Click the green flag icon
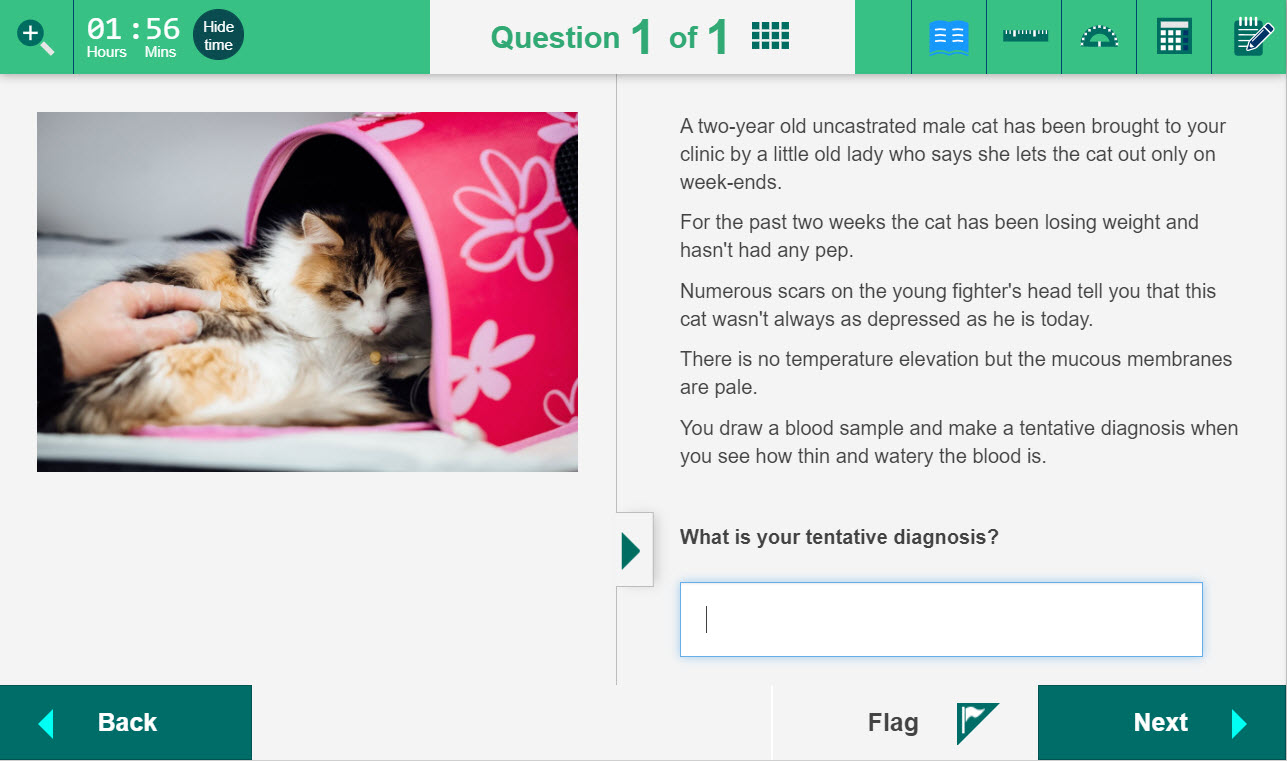1287x761 pixels. tap(976, 722)
